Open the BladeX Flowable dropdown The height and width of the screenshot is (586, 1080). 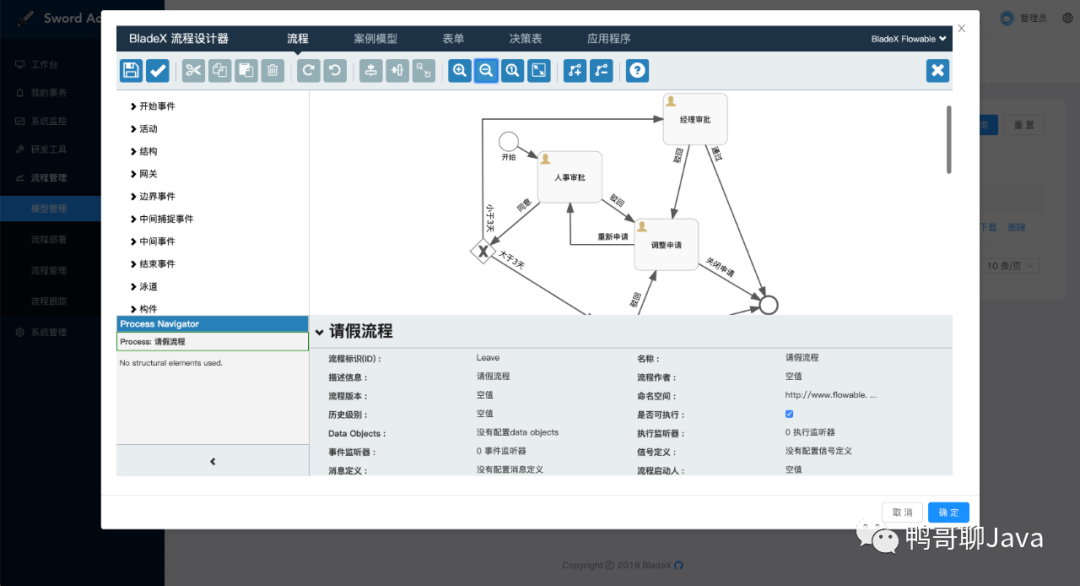(908, 39)
